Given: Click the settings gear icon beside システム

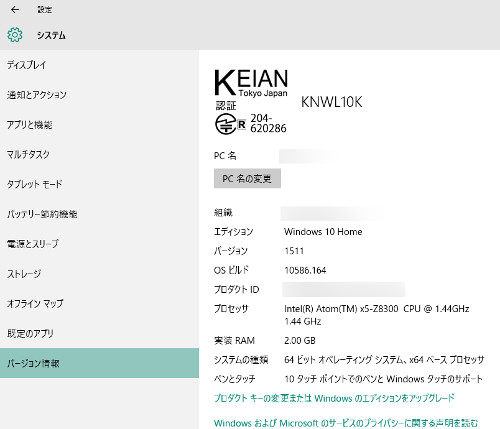Looking at the screenshot, I should click(x=15, y=35).
